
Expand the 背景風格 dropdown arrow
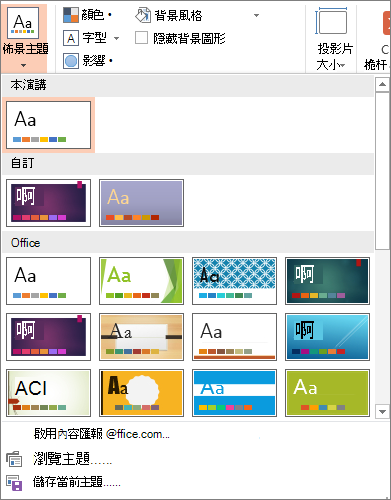pyautogui.click(x=256, y=15)
